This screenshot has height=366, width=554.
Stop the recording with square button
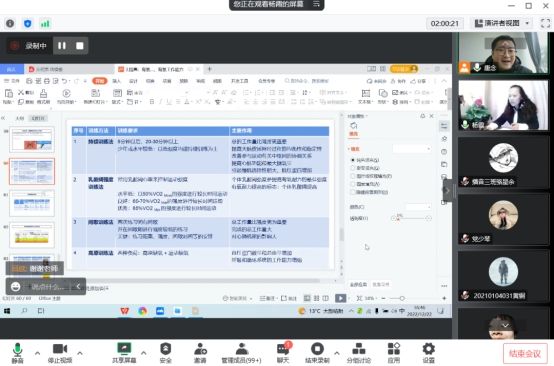[80, 46]
